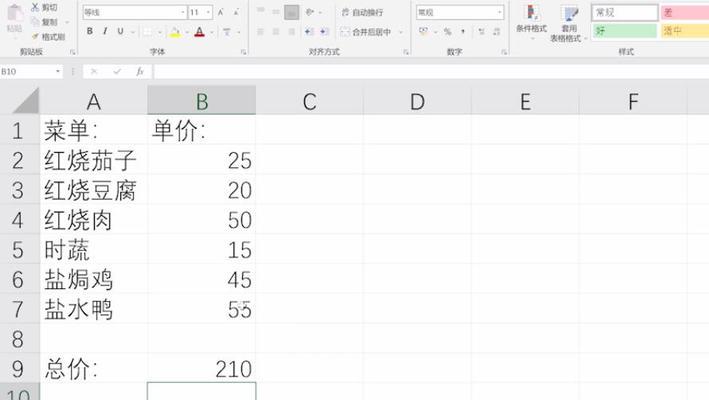Align cell text to the left
Image resolution: width=709 pixels, height=400 pixels.
pos(260,32)
